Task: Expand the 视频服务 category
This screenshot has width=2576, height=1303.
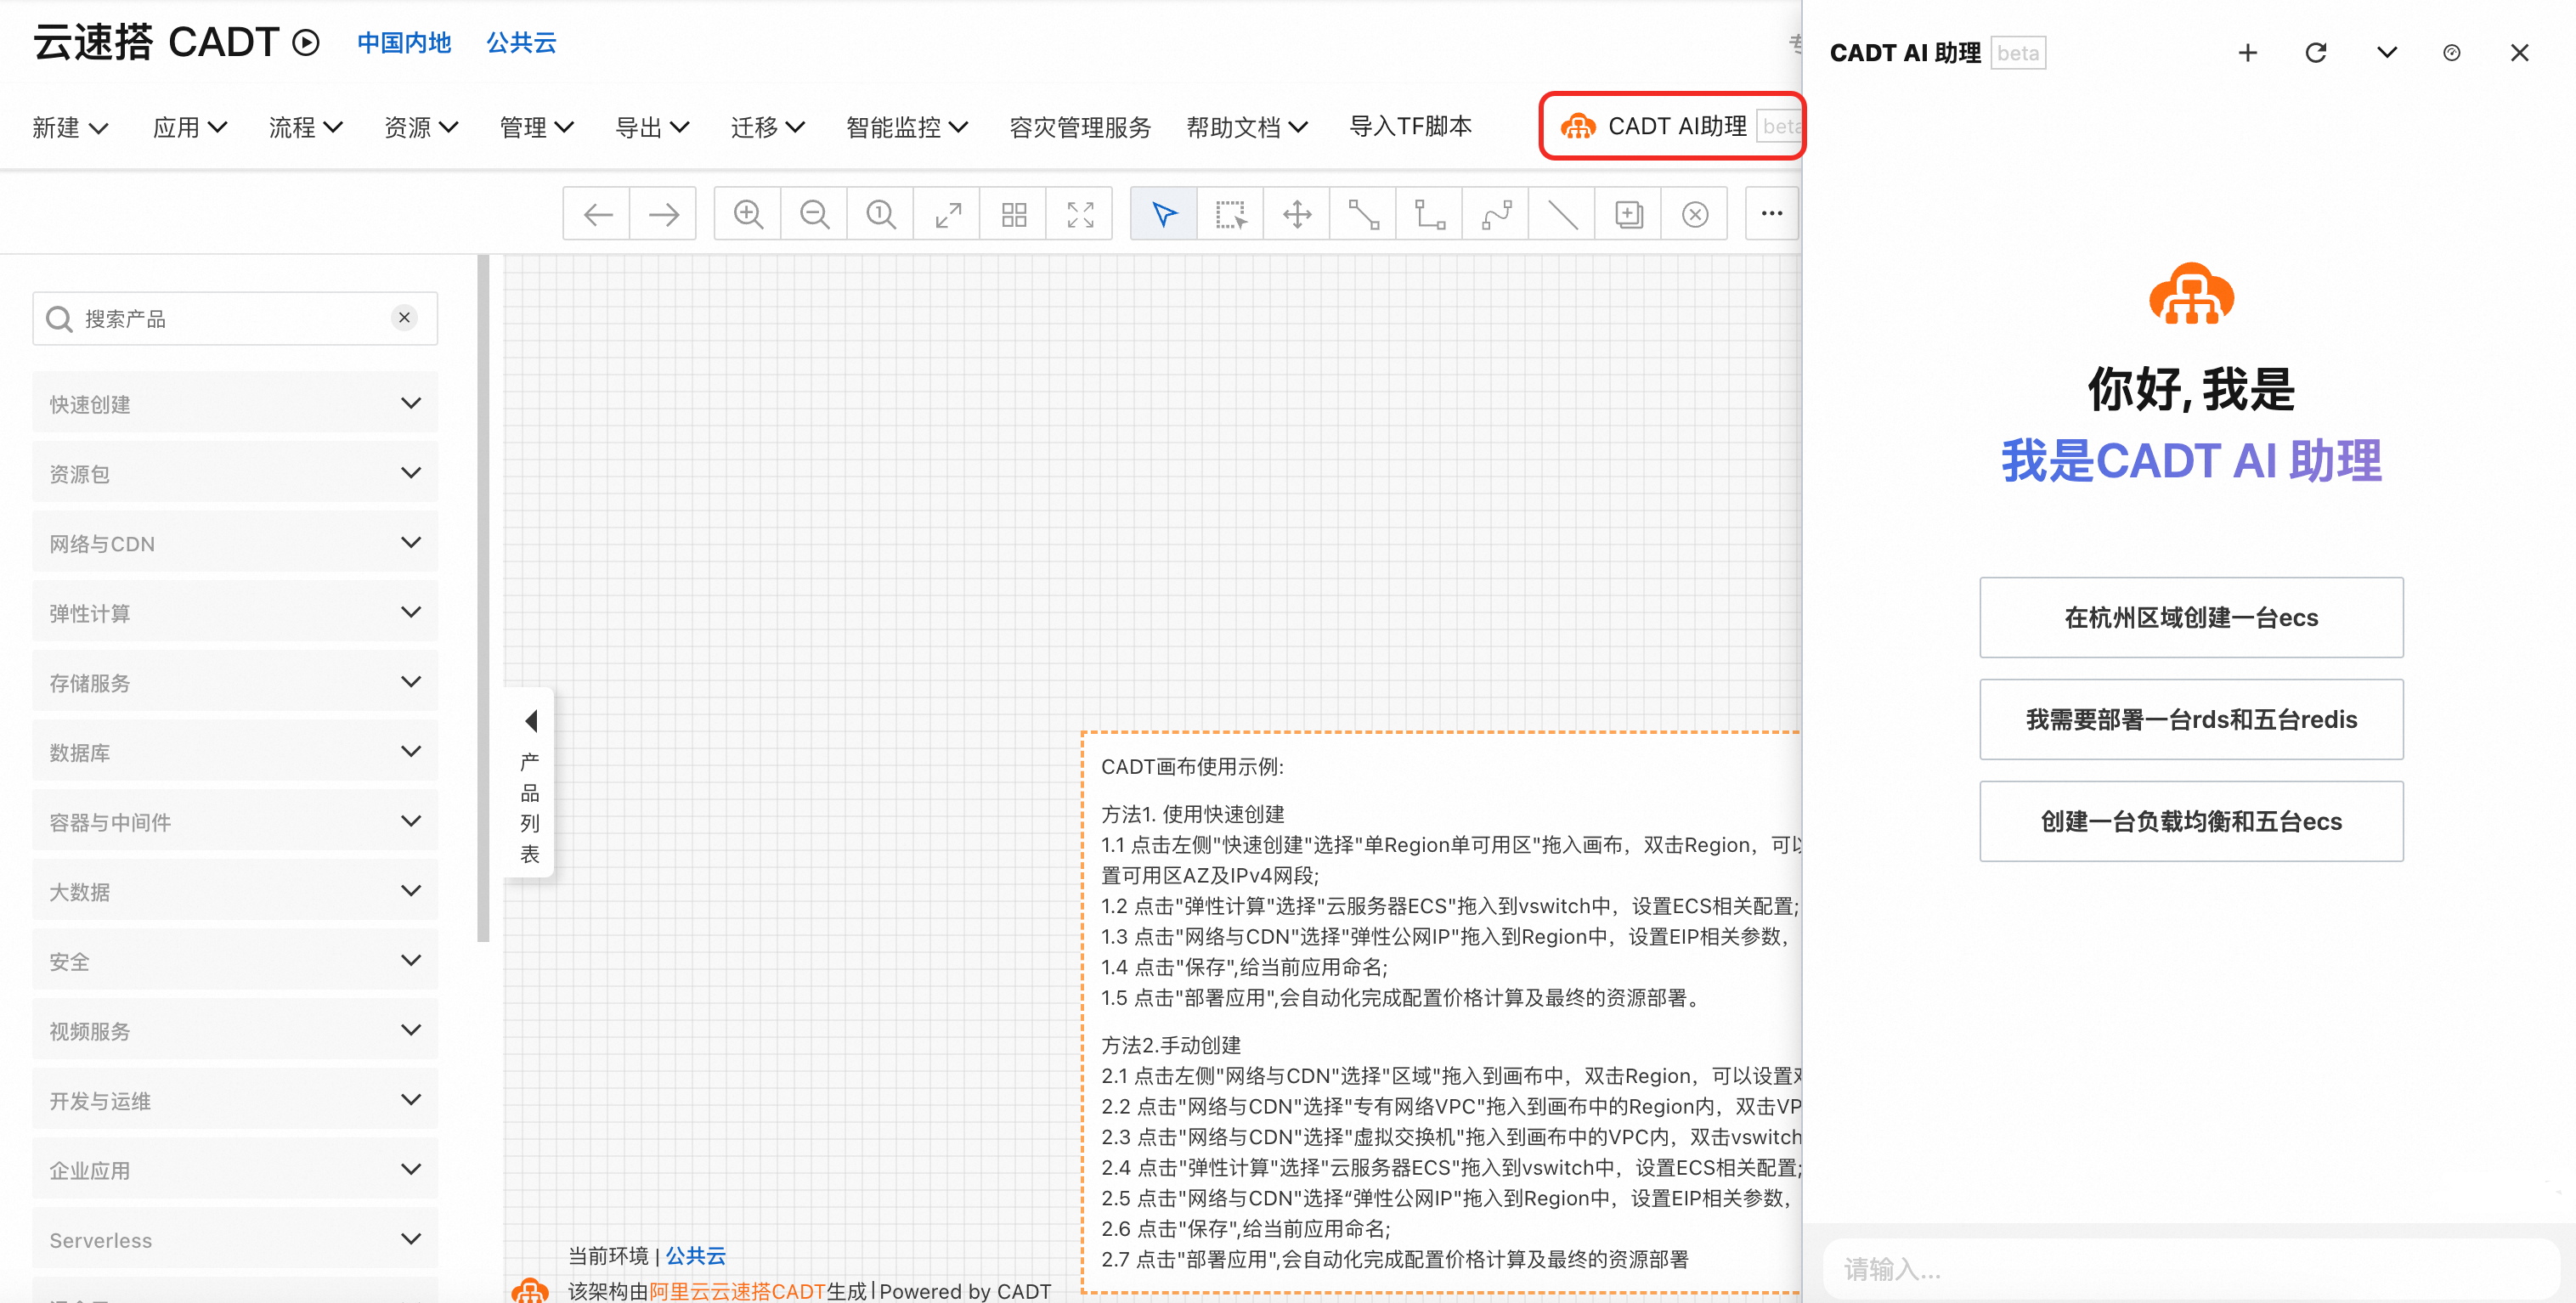Action: tap(235, 1030)
